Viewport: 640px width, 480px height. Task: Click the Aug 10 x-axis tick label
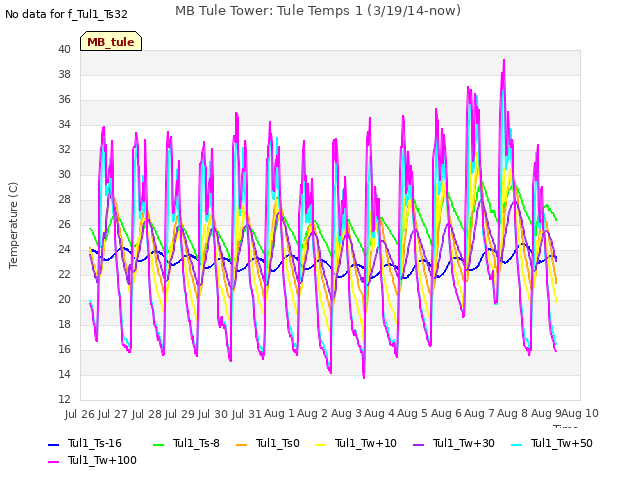click(x=580, y=413)
